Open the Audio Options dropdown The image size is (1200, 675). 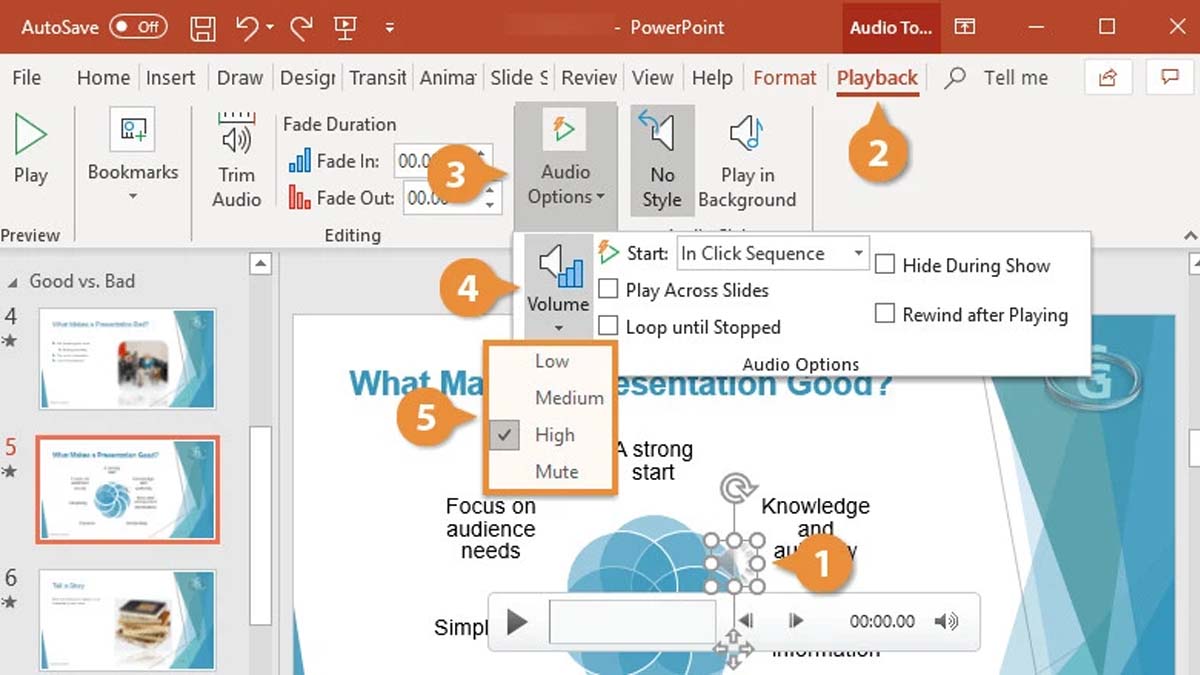[x=565, y=184]
